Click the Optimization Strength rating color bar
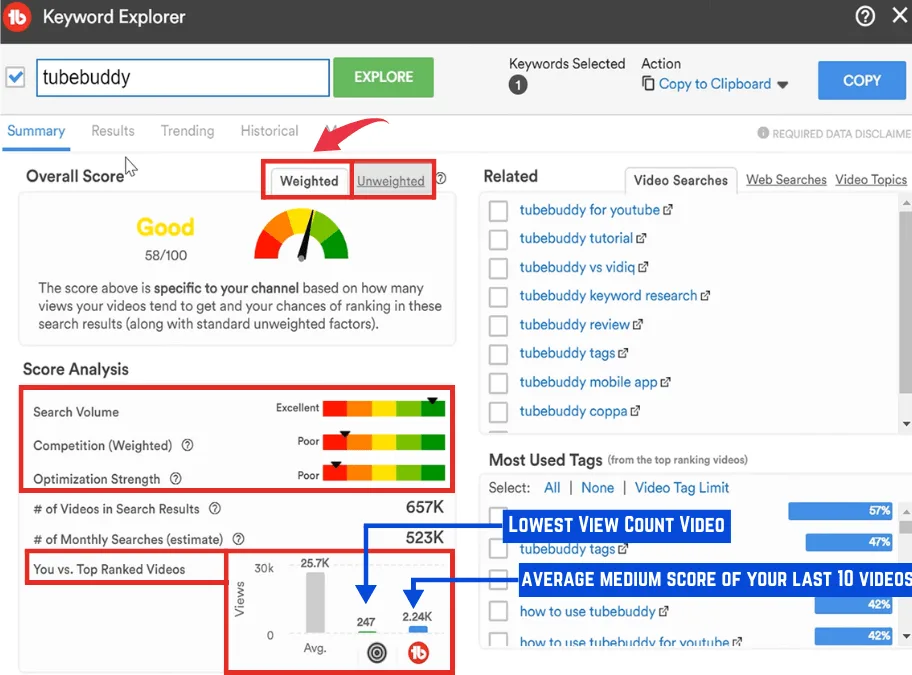This screenshot has height=675, width=912. point(384,472)
